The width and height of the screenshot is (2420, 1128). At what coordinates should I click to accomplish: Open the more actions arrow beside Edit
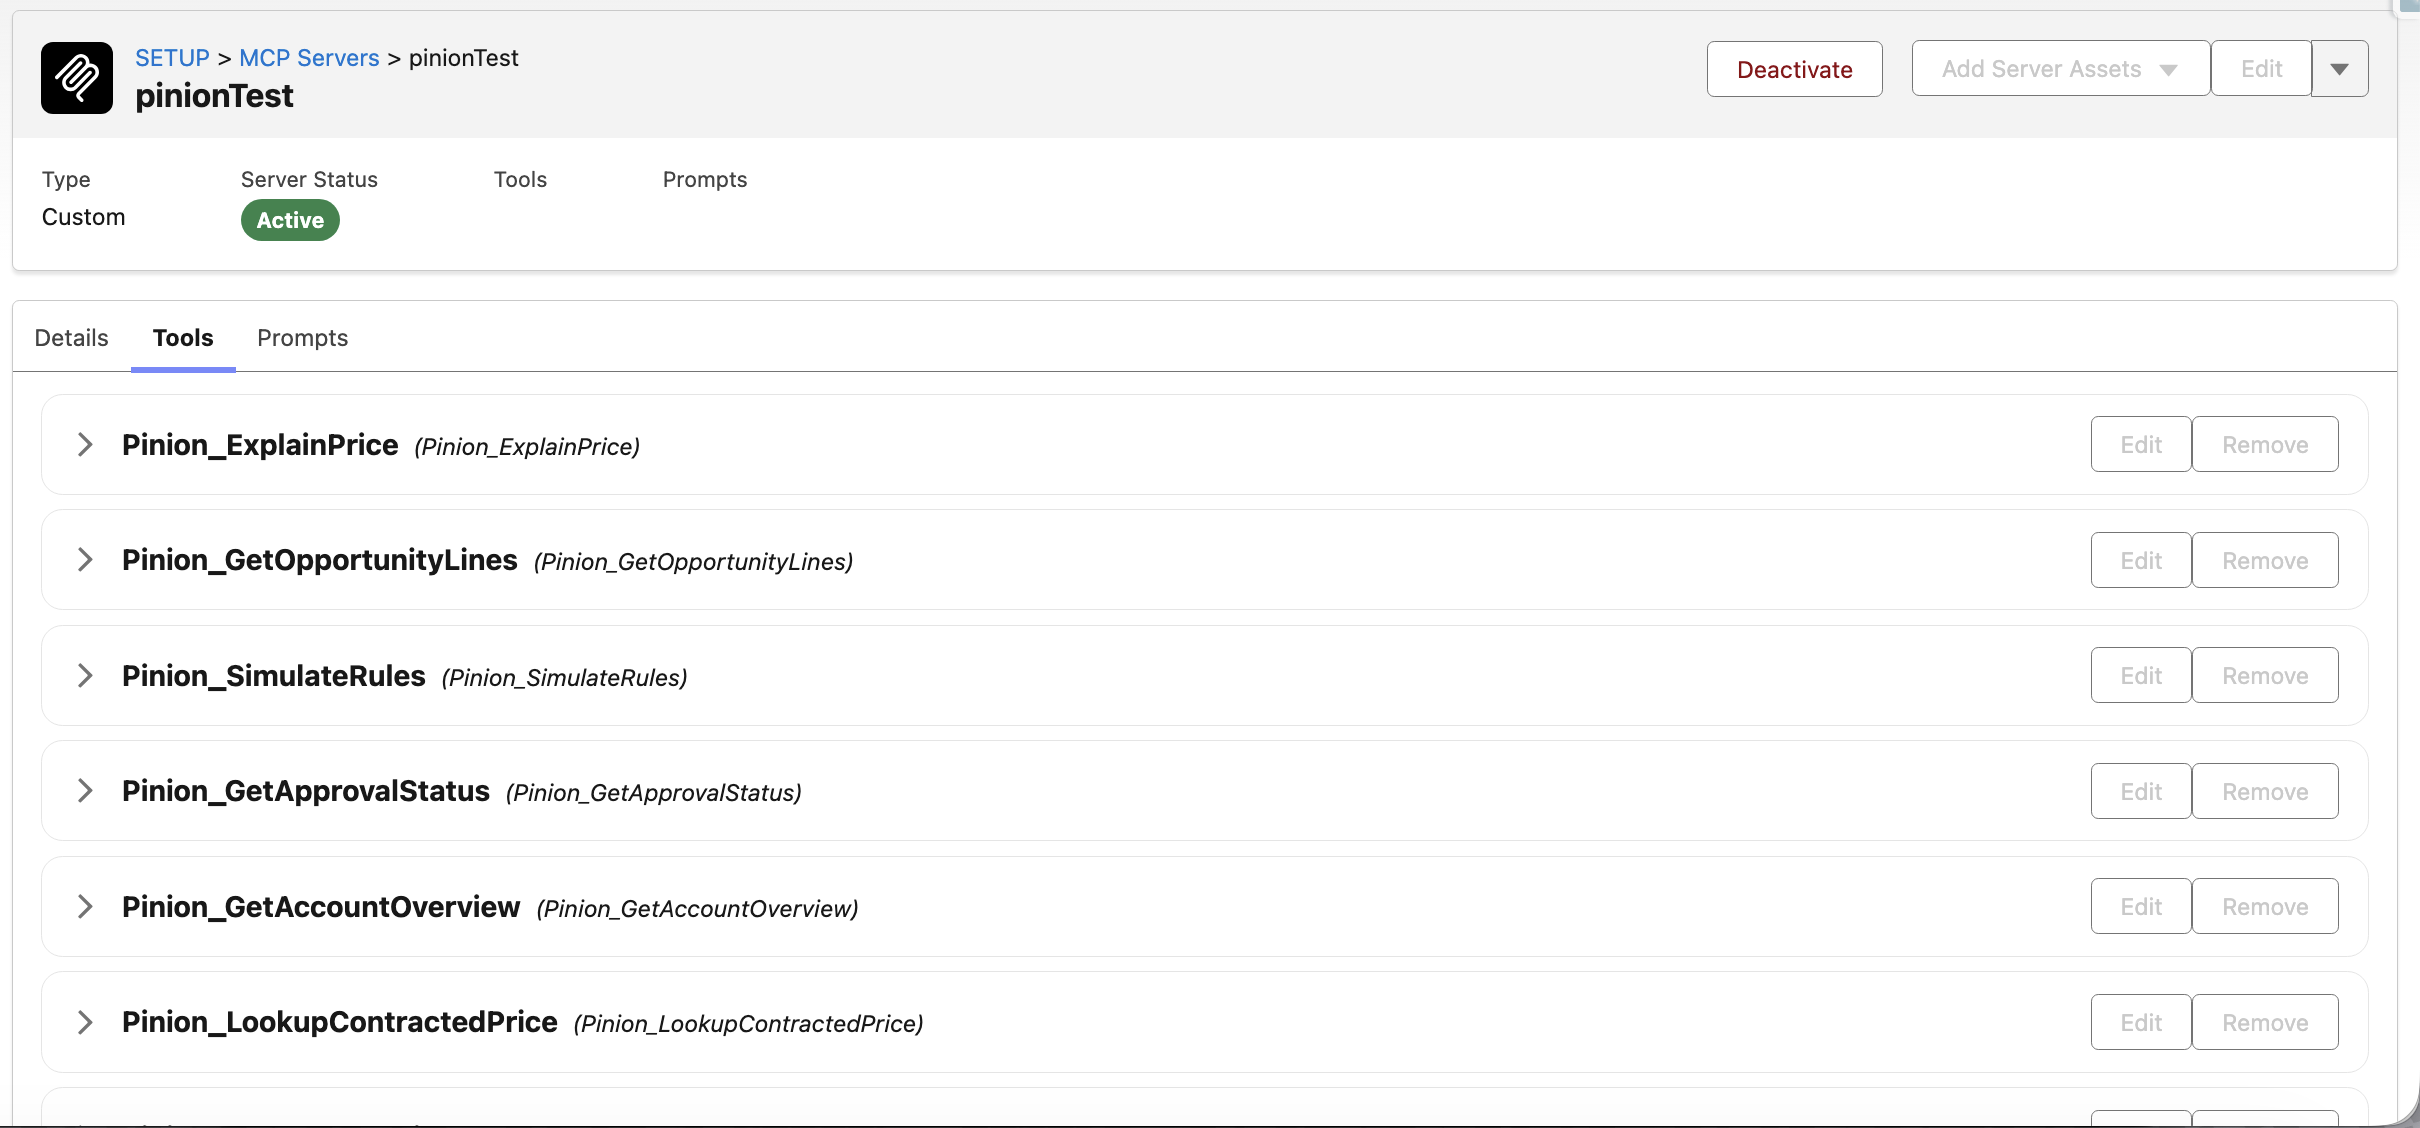click(x=2340, y=69)
